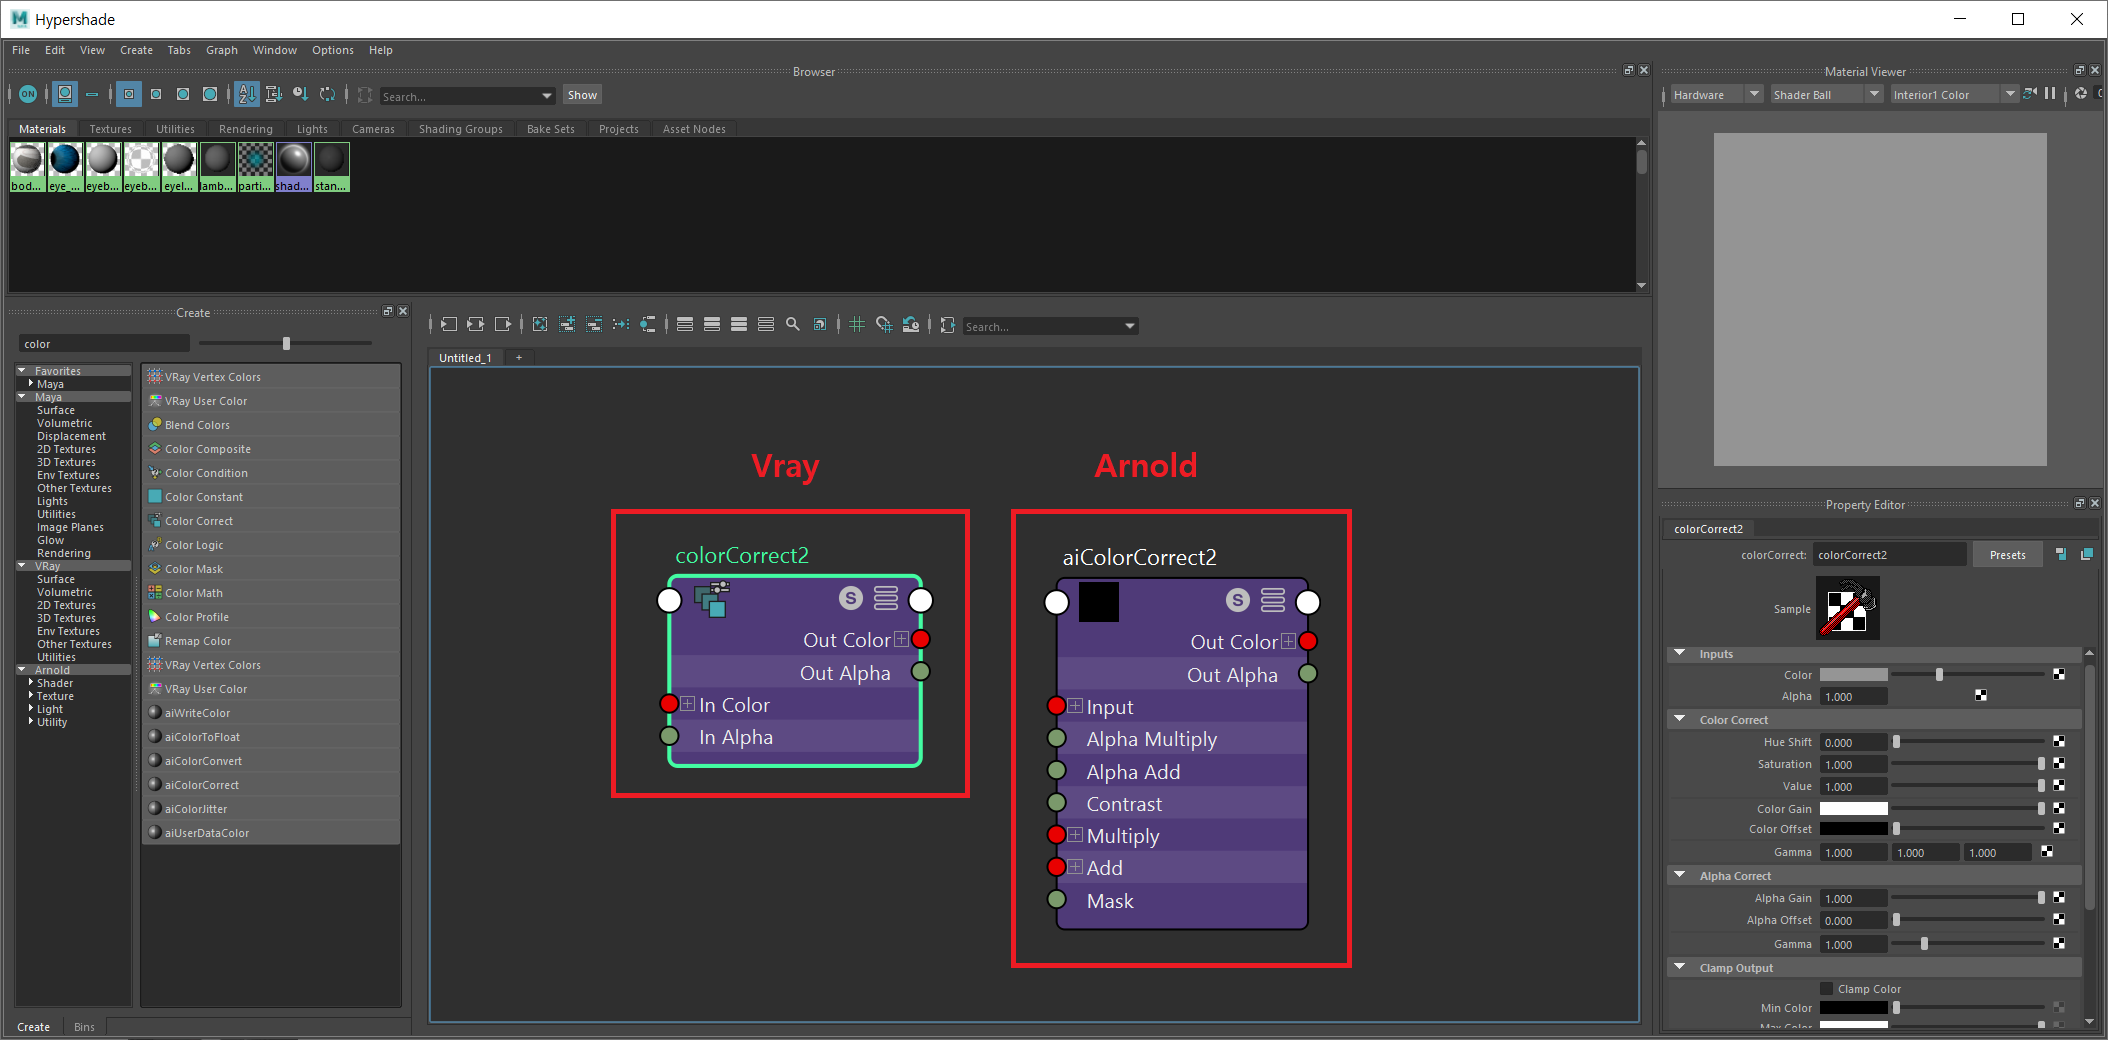
Task: Collapse the VRay category in Create panel
Action: pyautogui.click(x=22, y=566)
